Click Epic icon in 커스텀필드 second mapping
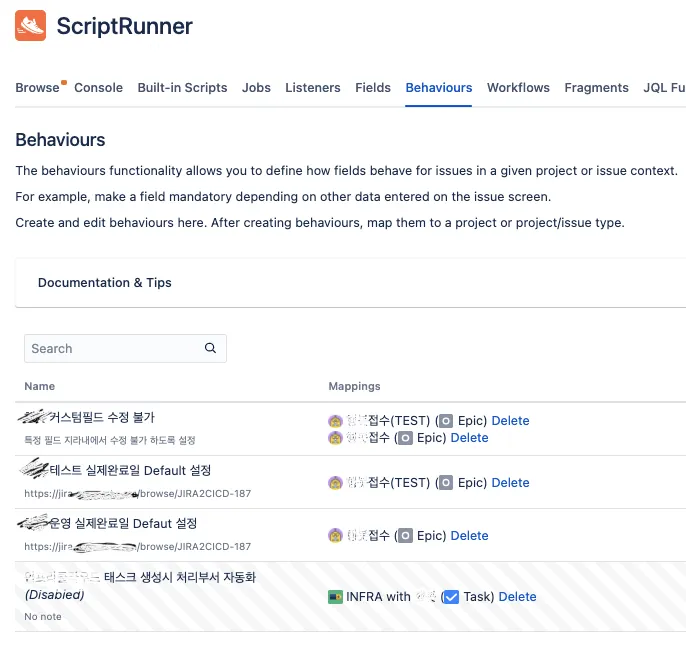 coord(405,438)
